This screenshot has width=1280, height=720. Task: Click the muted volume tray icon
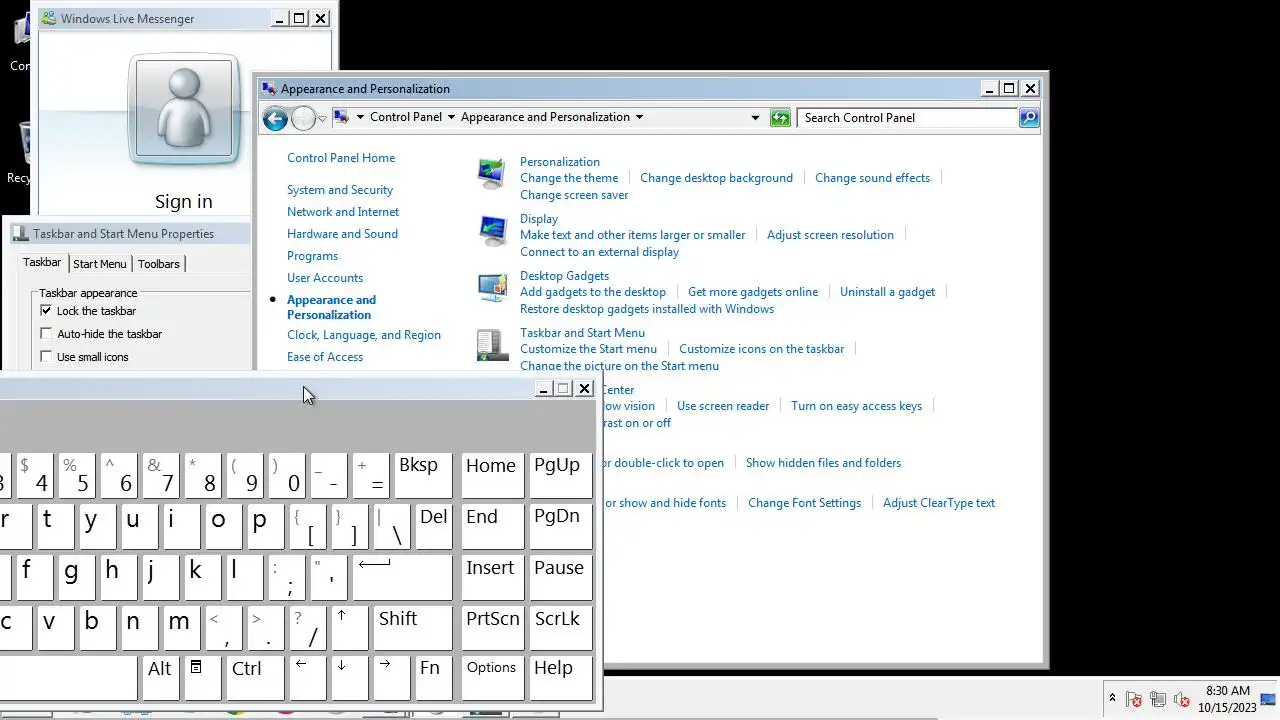click(1182, 699)
